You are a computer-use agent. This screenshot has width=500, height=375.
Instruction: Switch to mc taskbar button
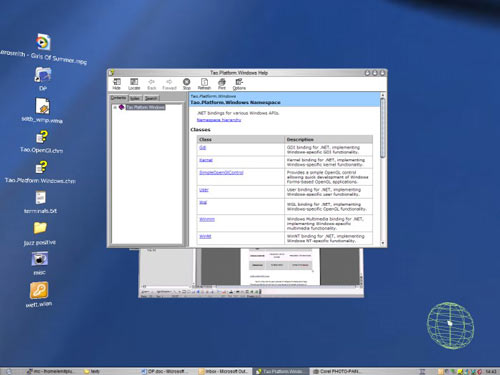50,371
